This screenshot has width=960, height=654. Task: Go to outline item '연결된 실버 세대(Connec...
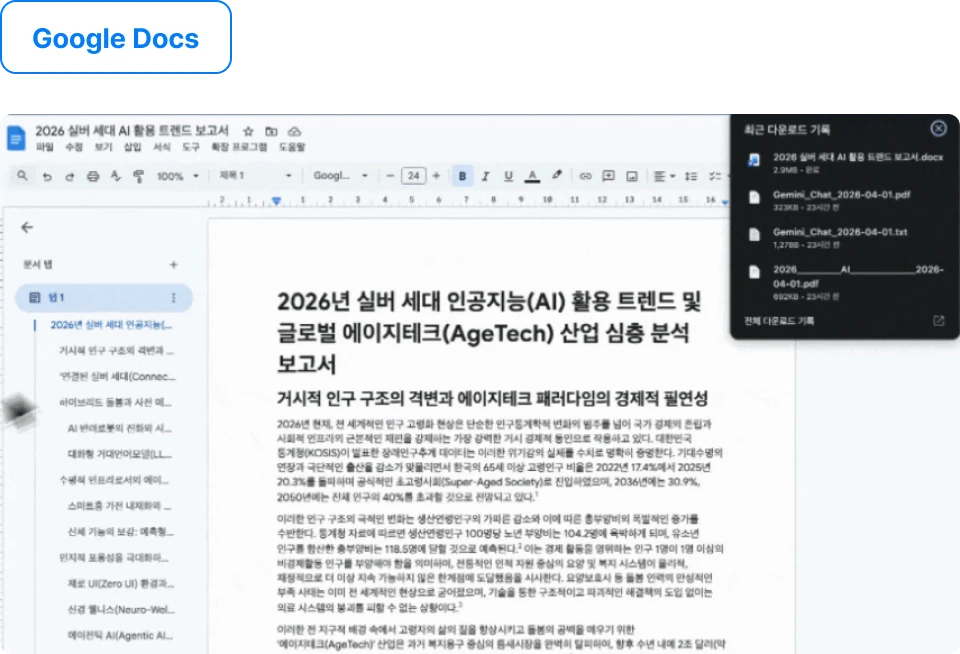[x=117, y=376]
